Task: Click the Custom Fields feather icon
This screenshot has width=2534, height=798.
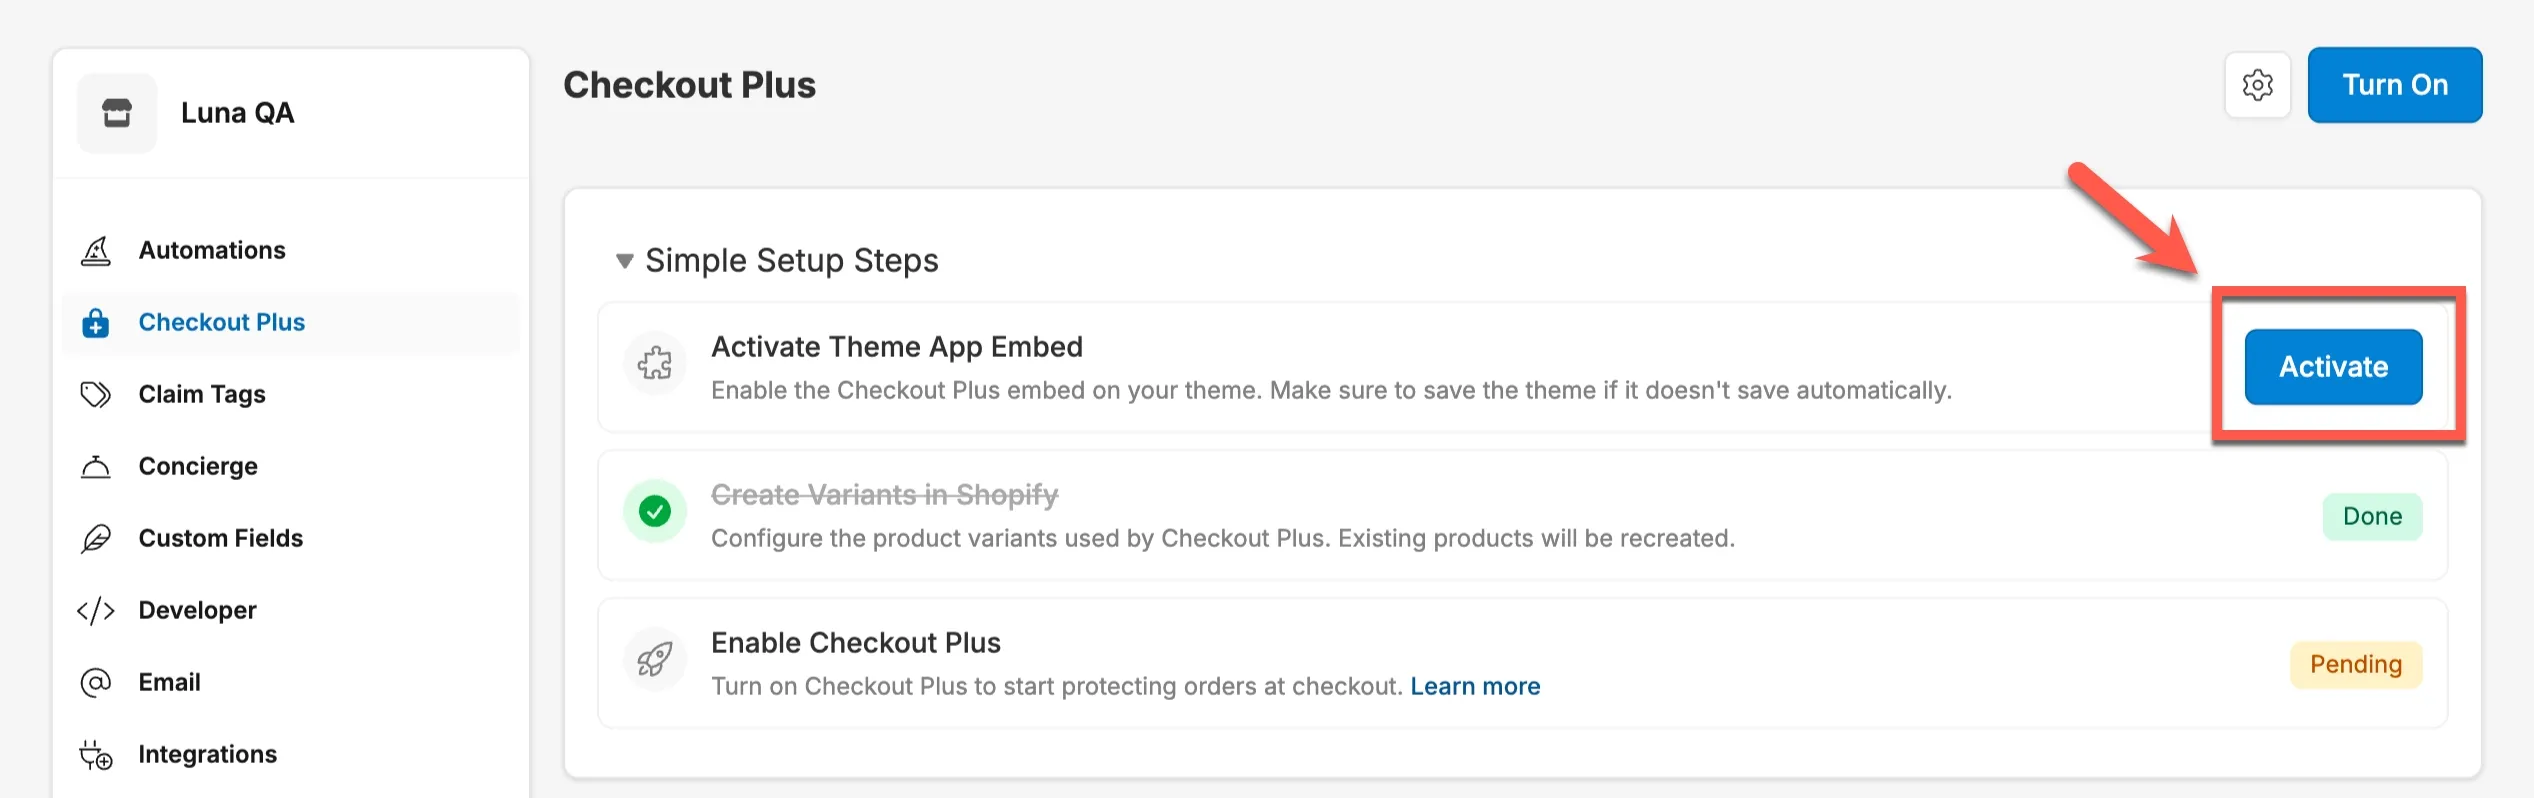Action: tap(96, 538)
